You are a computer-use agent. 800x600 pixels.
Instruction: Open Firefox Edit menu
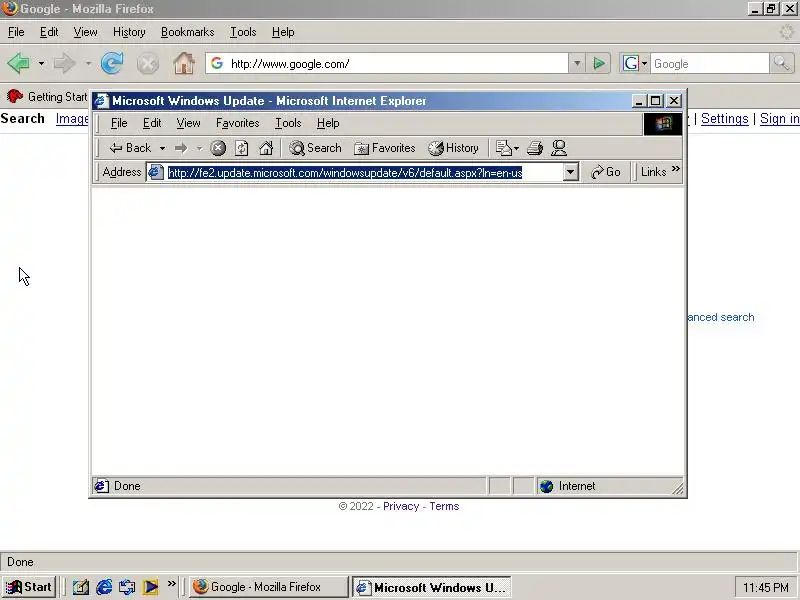pyautogui.click(x=49, y=32)
